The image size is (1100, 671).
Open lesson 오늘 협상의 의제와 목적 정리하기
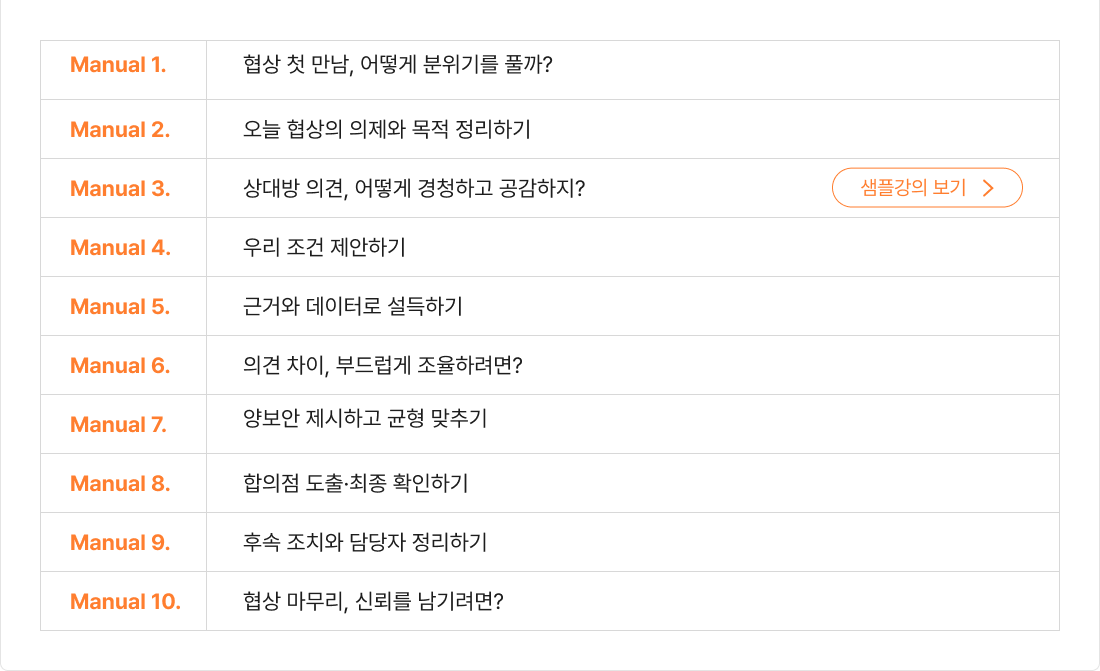pyautogui.click(x=386, y=130)
